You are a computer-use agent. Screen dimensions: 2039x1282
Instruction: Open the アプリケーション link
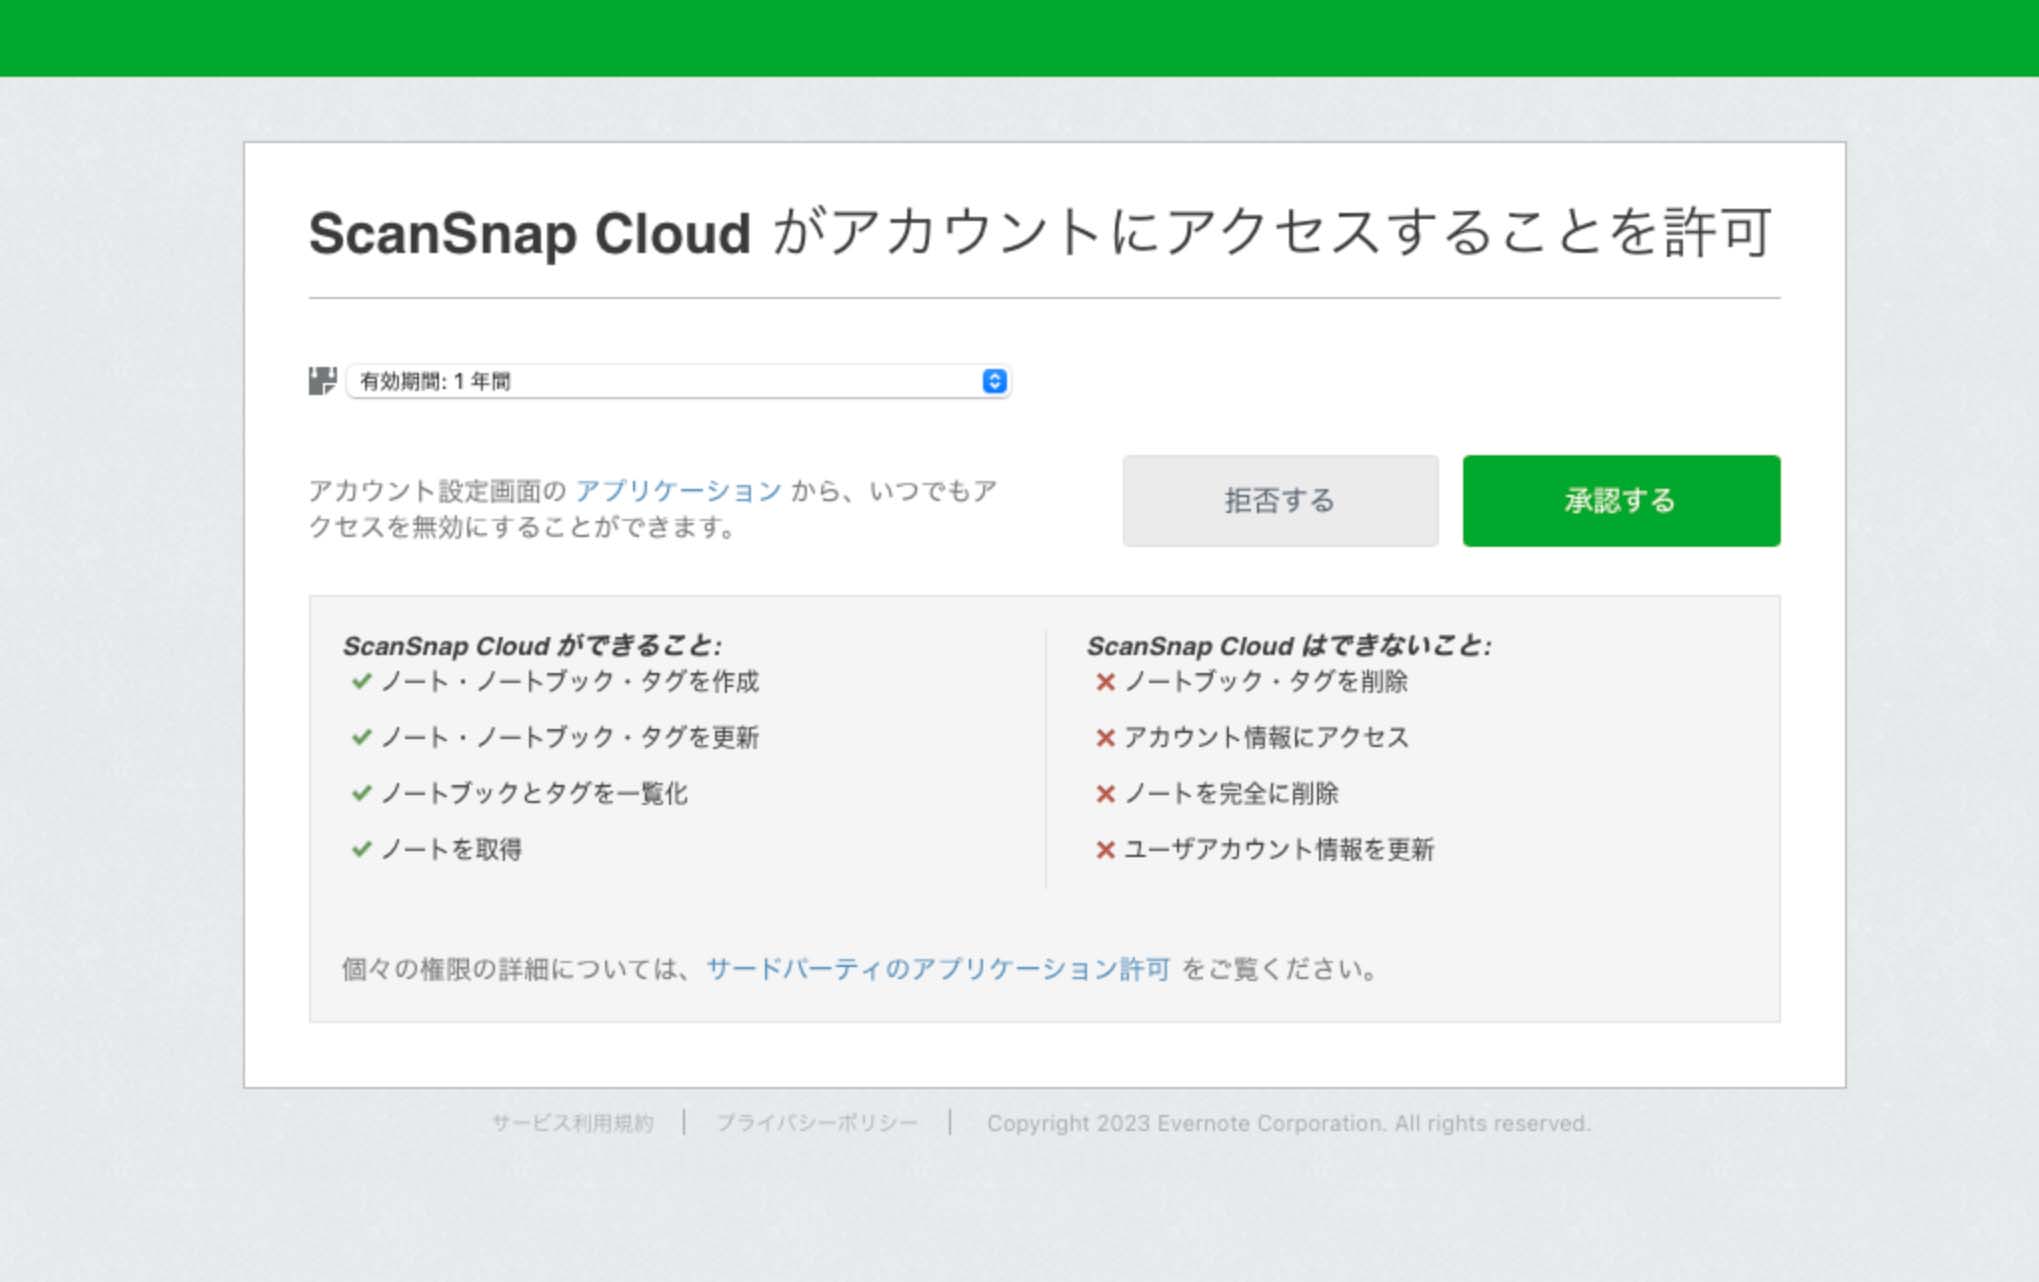point(678,491)
